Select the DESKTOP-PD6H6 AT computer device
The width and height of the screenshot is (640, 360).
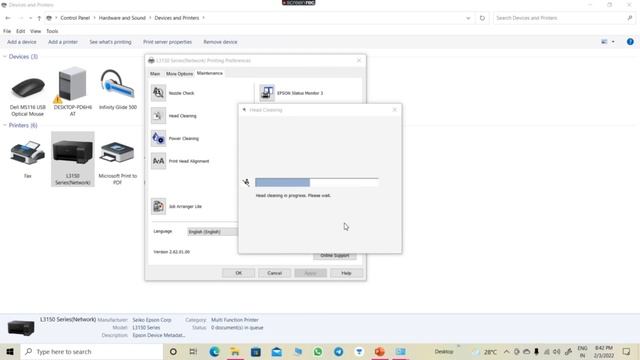[73, 92]
